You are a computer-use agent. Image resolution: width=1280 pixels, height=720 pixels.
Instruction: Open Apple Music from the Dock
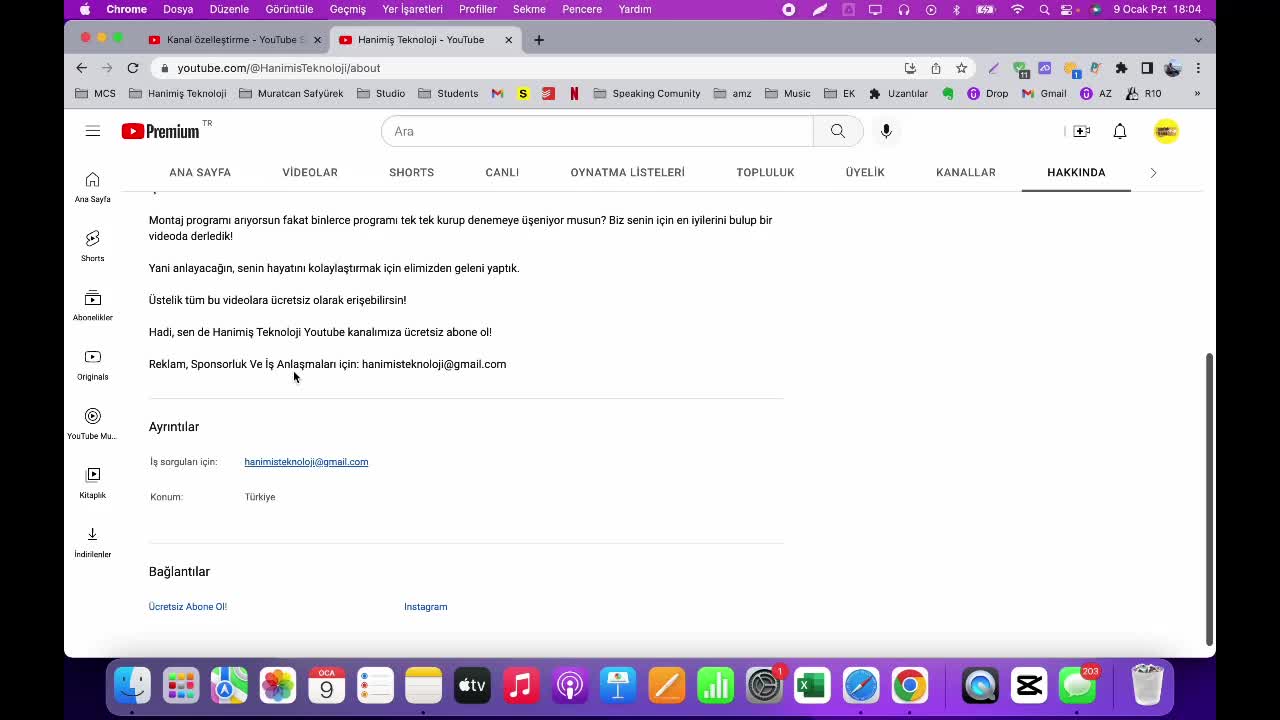520,686
